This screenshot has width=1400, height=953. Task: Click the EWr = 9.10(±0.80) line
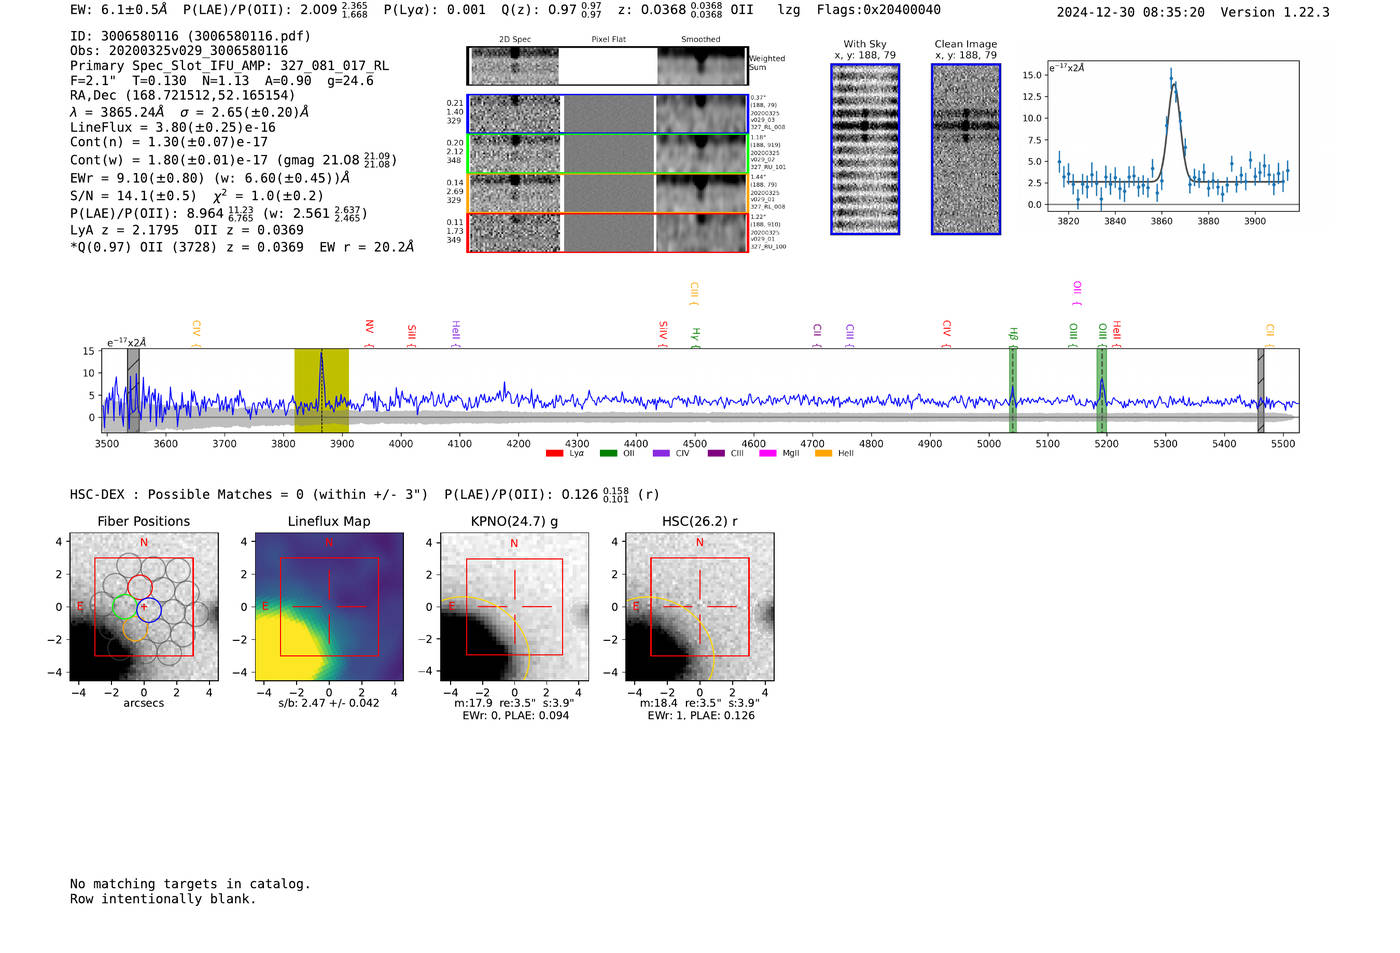point(210,178)
